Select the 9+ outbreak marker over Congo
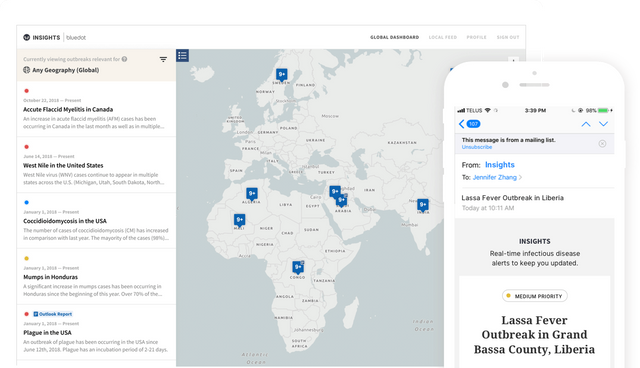The width and height of the screenshot is (640, 368). (298, 268)
